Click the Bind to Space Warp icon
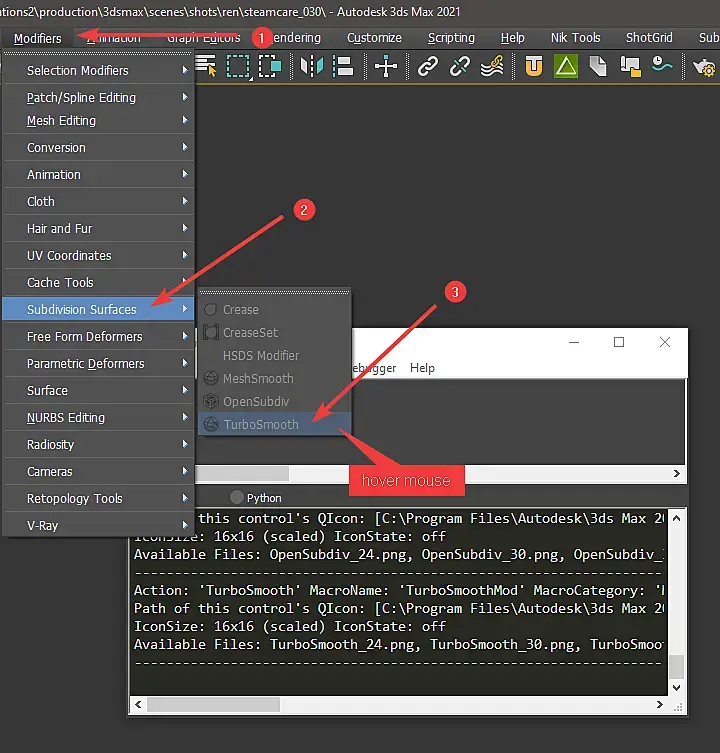Screen dimensions: 720x753 coord(491,67)
